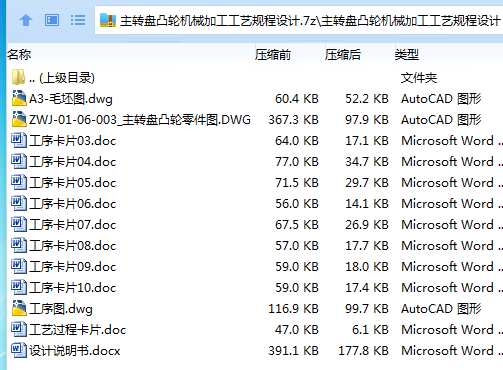This screenshot has width=503, height=370.
Task: Select file A3-毛坯图.dwg
Action: (x=71, y=99)
